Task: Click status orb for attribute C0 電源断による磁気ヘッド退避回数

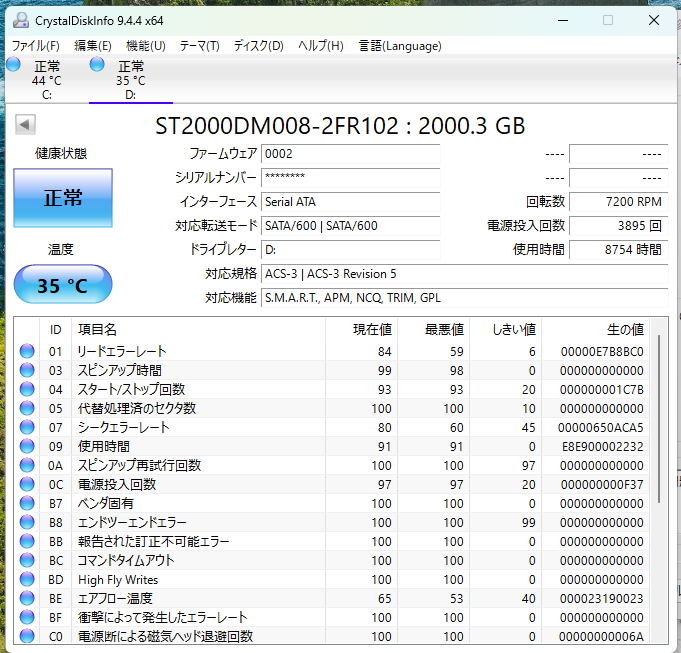Action: 27,636
